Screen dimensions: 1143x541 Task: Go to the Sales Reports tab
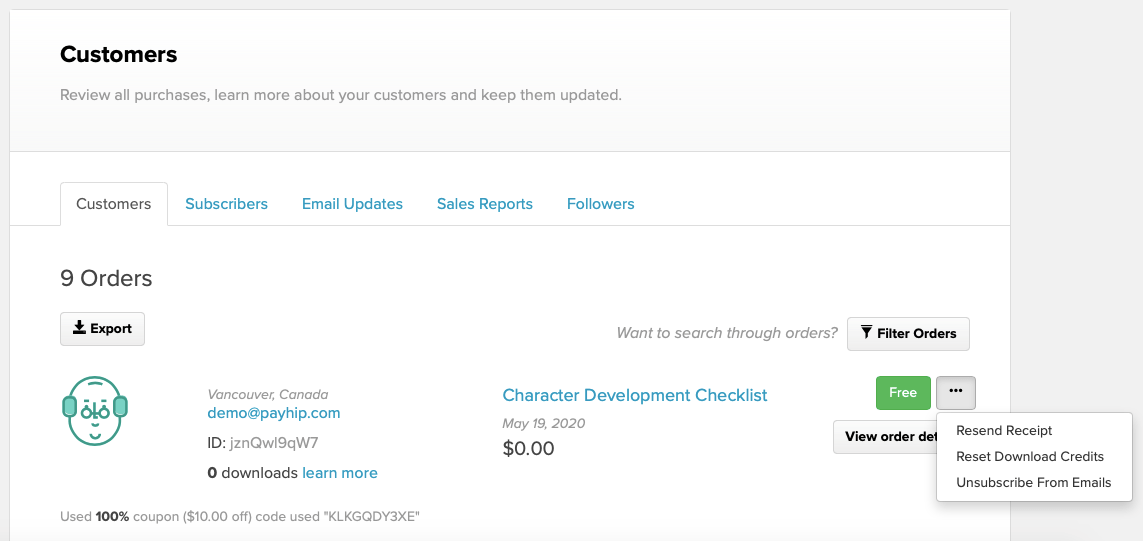485,204
